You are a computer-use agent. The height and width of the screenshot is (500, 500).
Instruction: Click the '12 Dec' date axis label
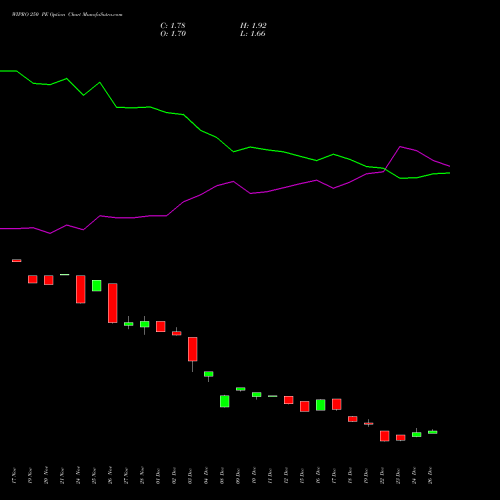[x=286, y=476]
